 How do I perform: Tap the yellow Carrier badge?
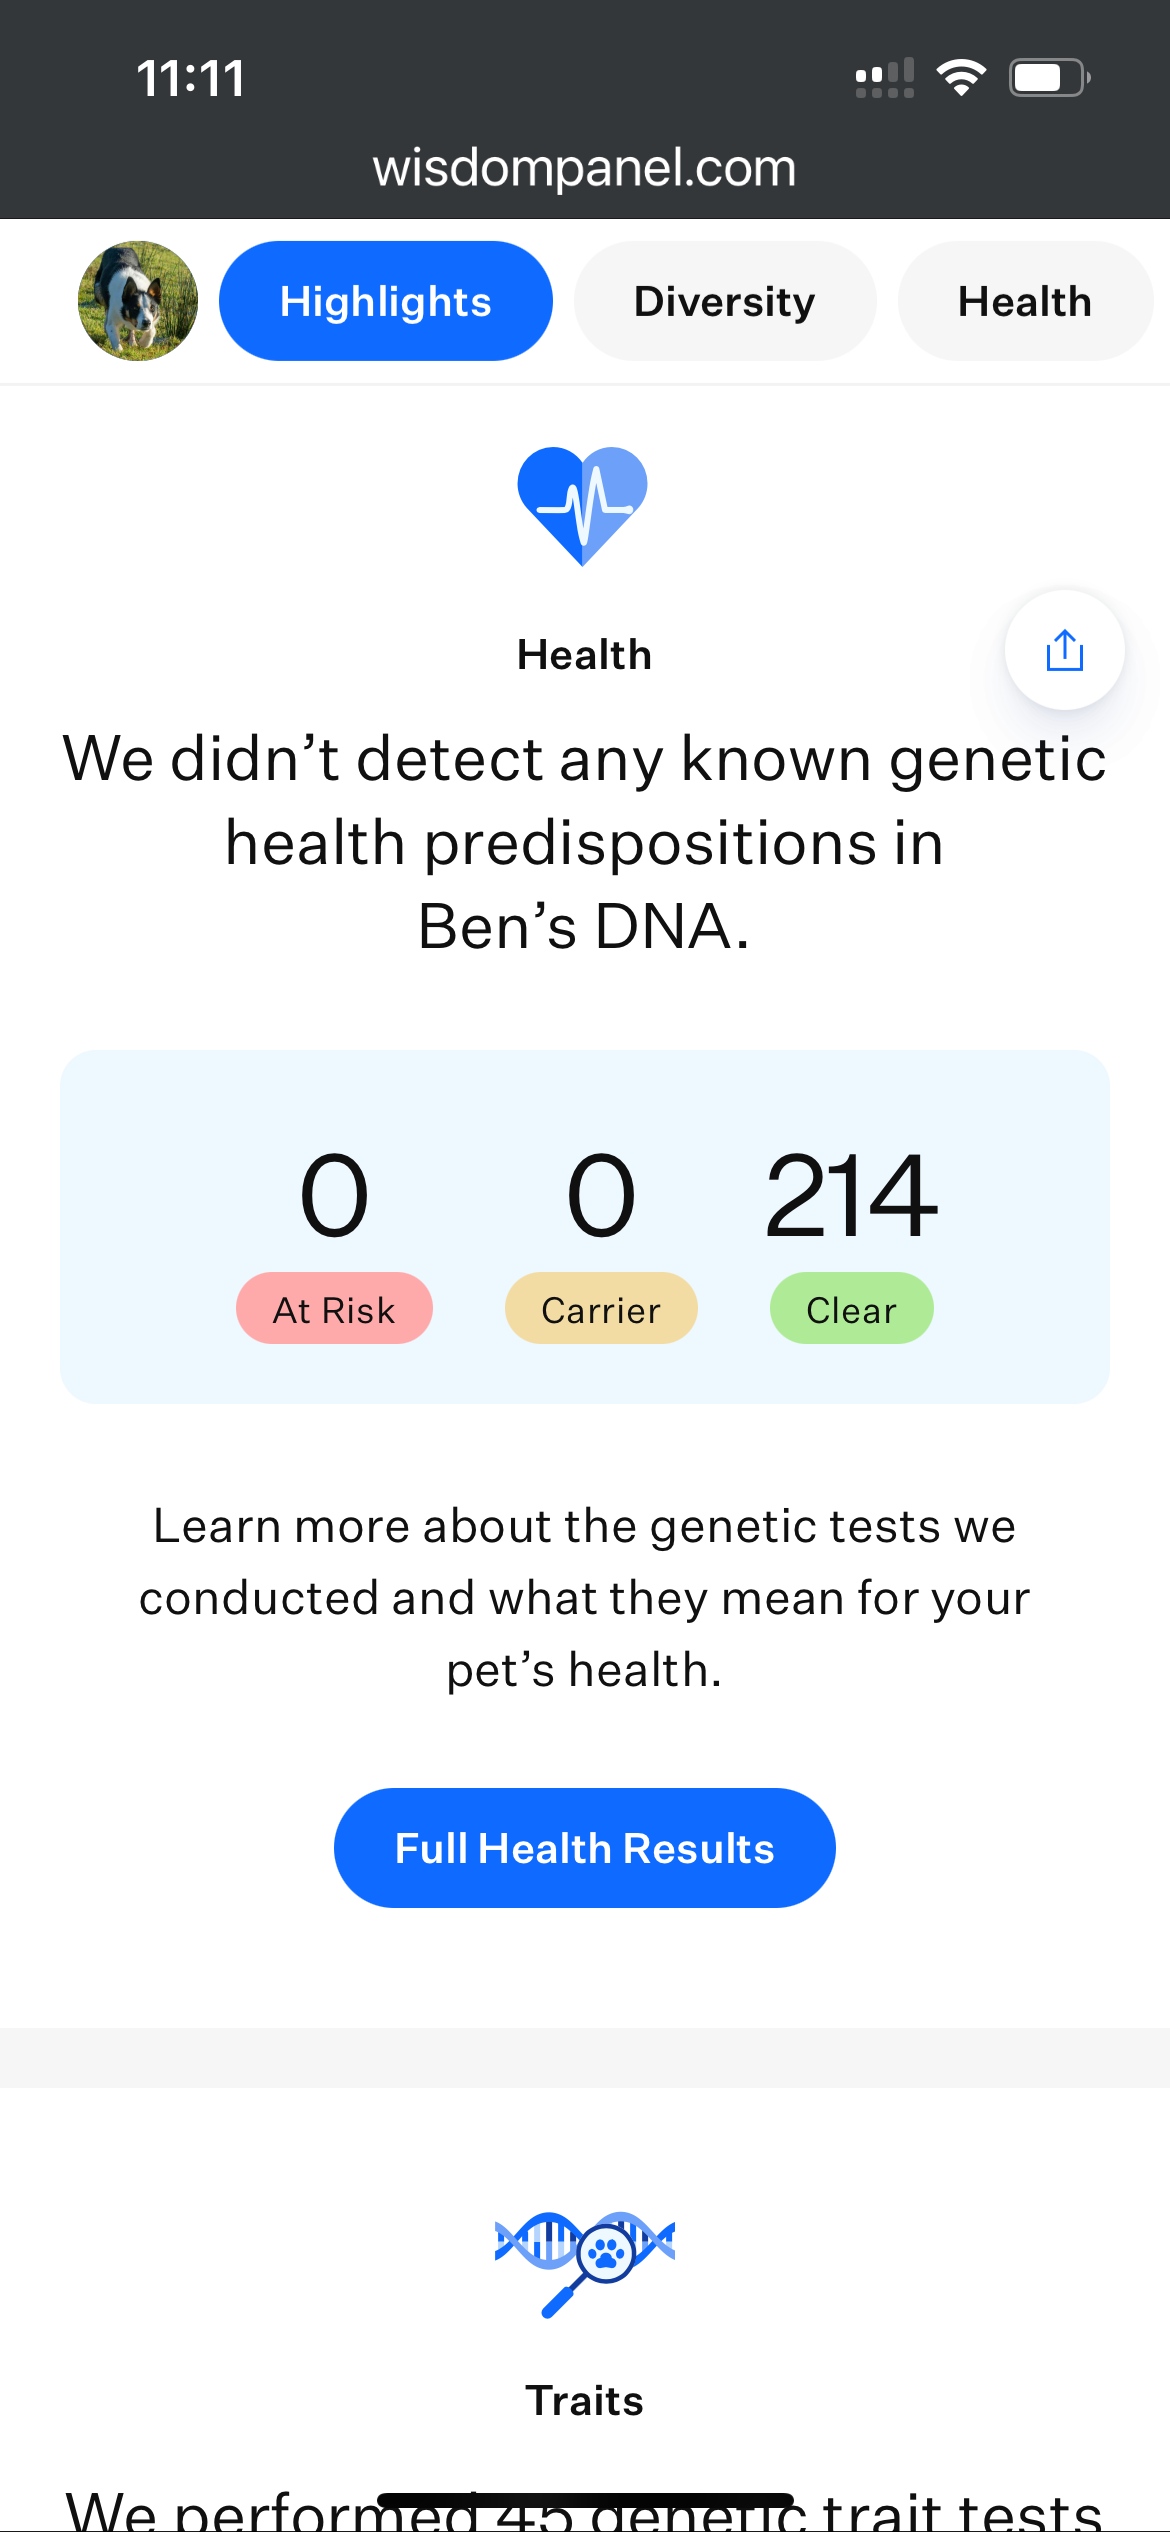pos(601,1309)
